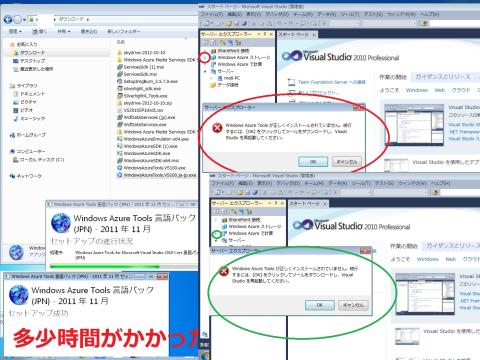Select WcfDataServices.exe file icon
Screen dimensions: 480x360
pyautogui.click(x=120, y=124)
